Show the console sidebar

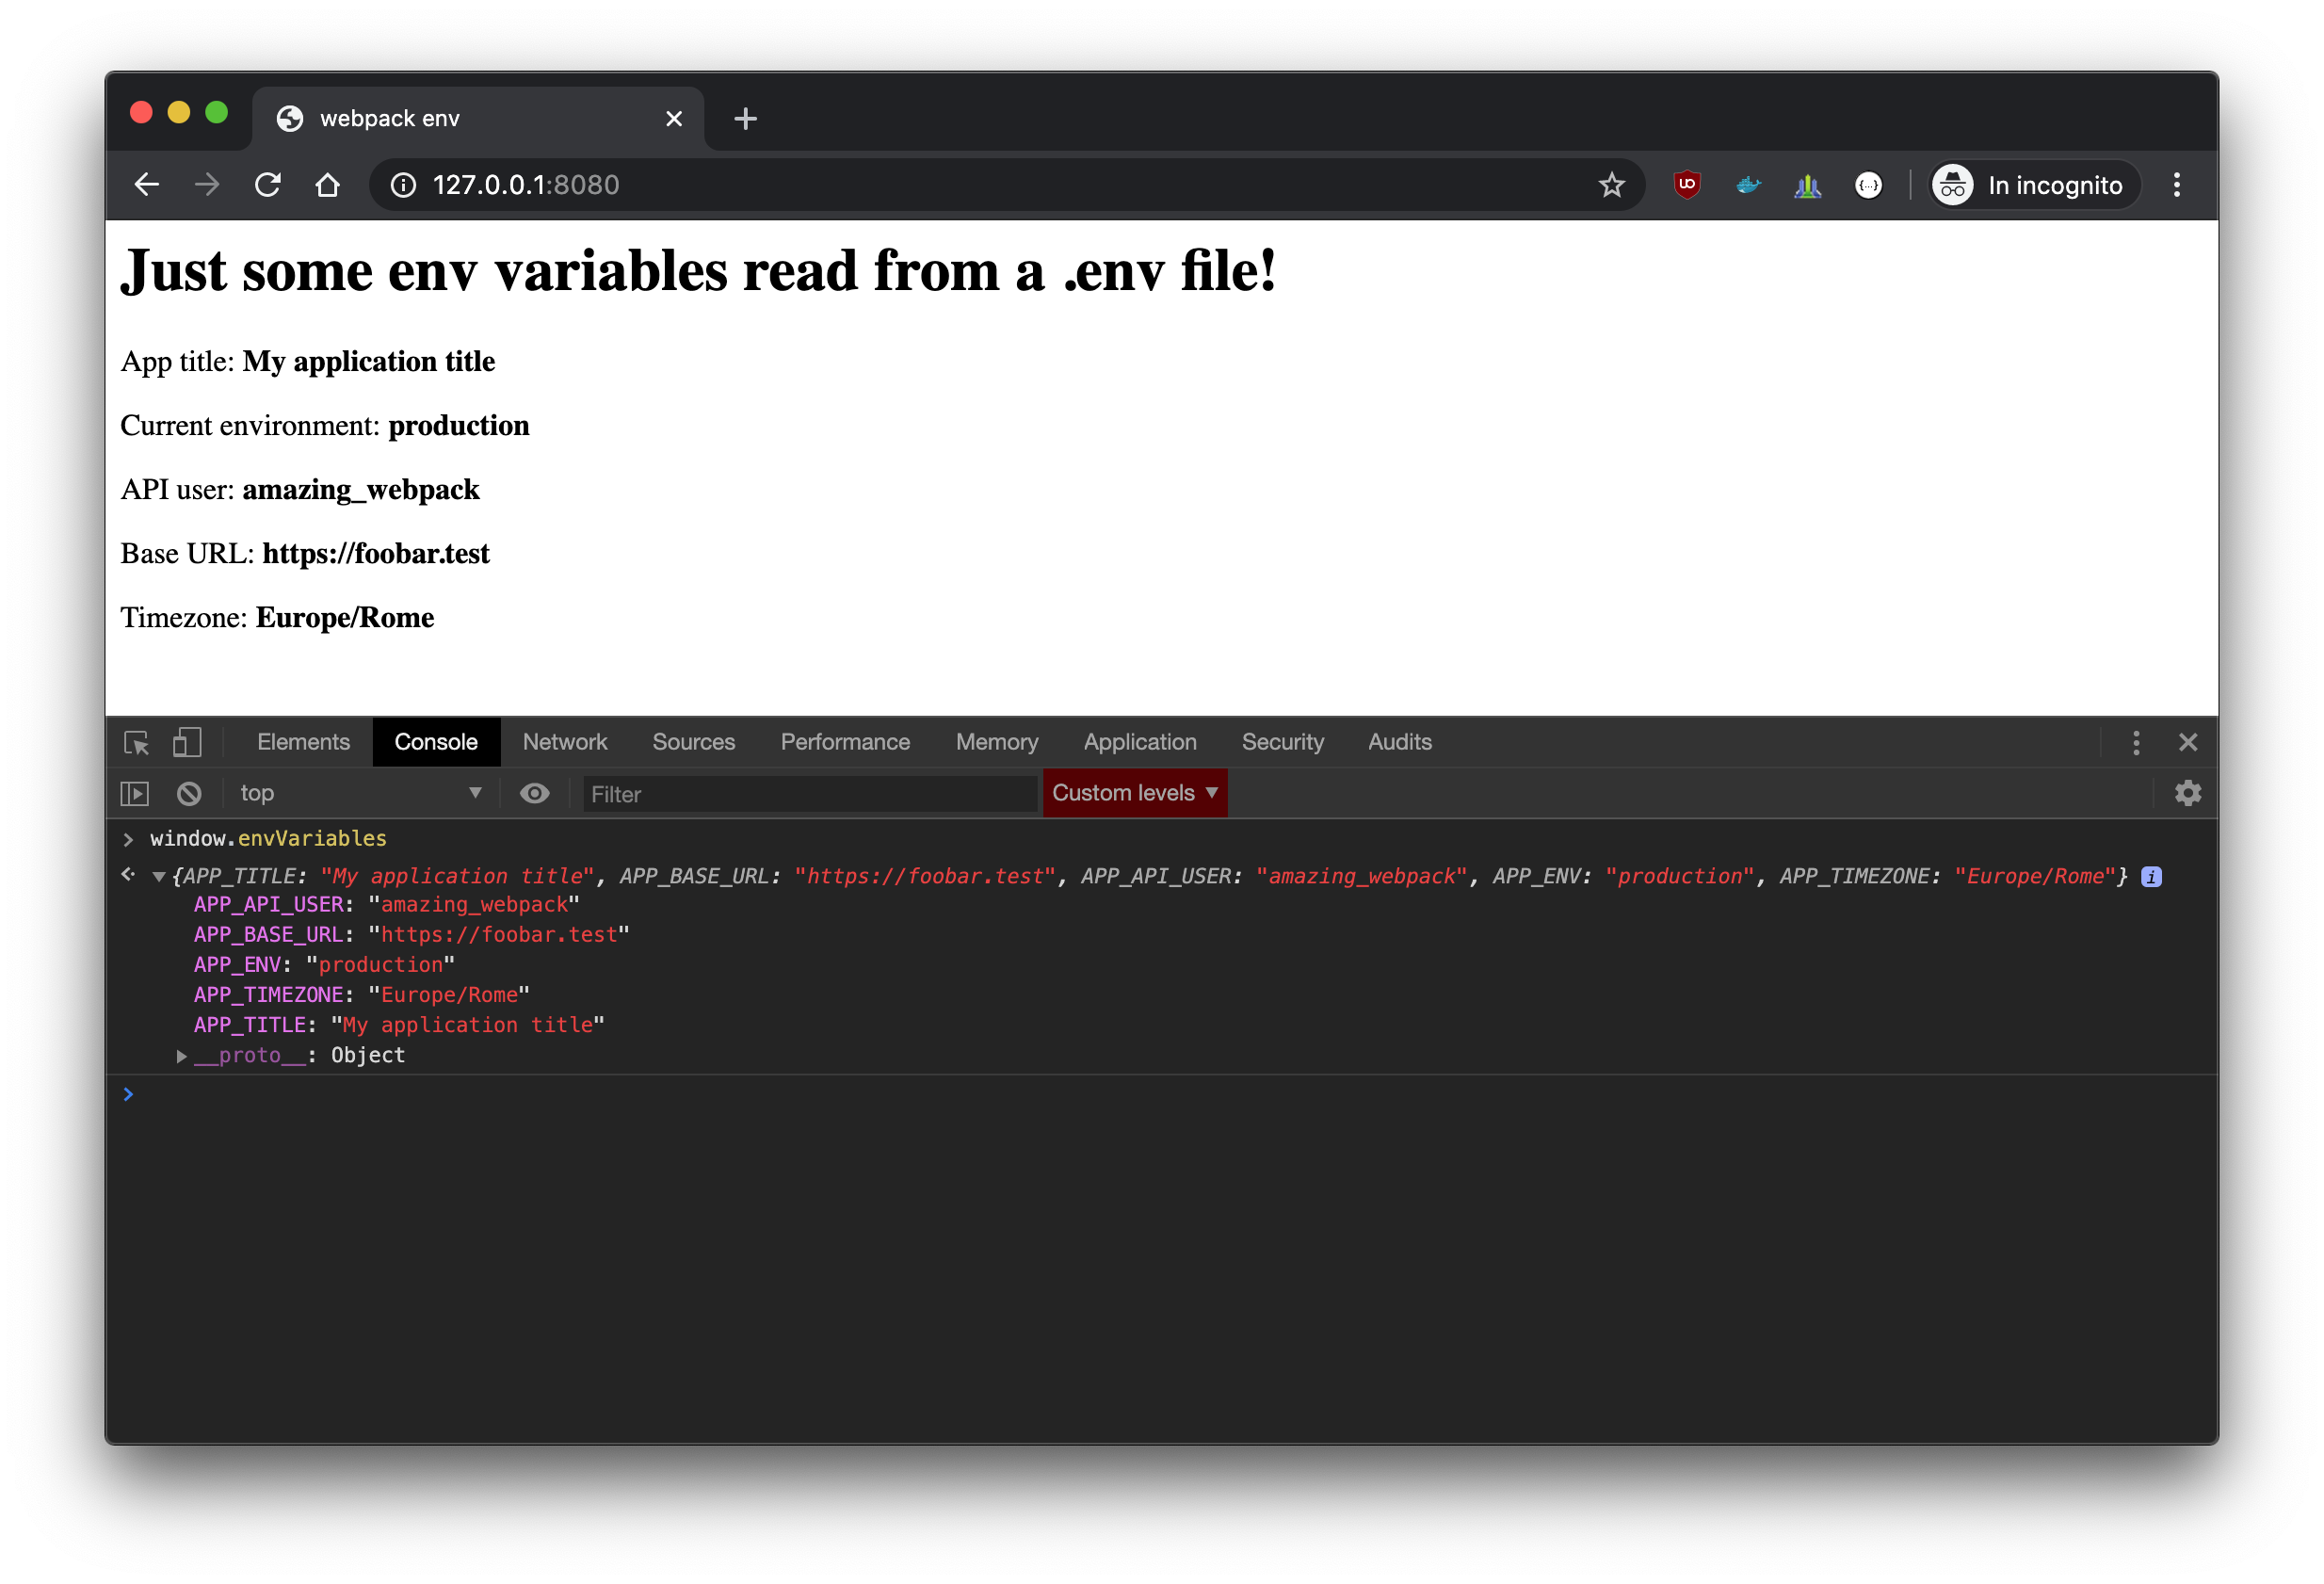[x=135, y=793]
